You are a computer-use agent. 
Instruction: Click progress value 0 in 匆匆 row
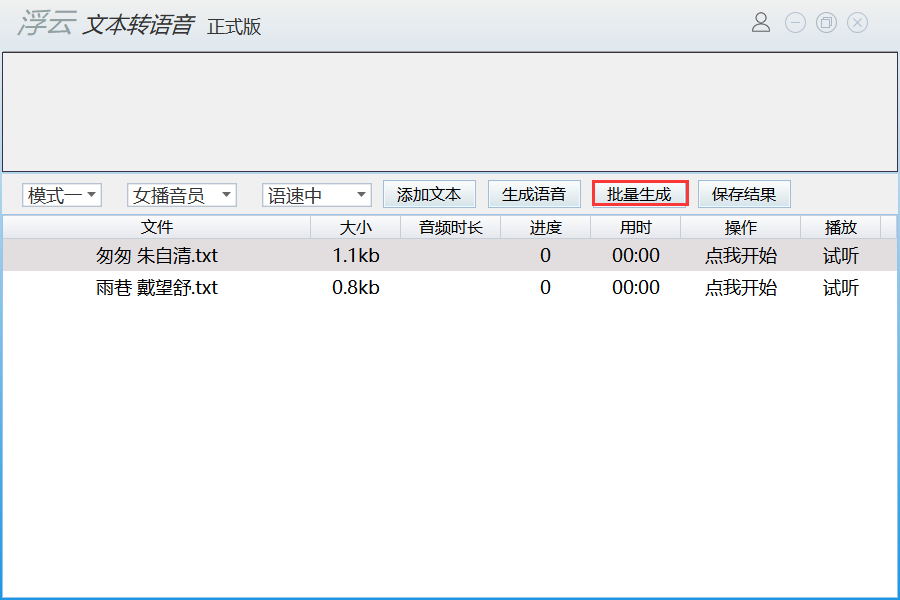(x=545, y=256)
